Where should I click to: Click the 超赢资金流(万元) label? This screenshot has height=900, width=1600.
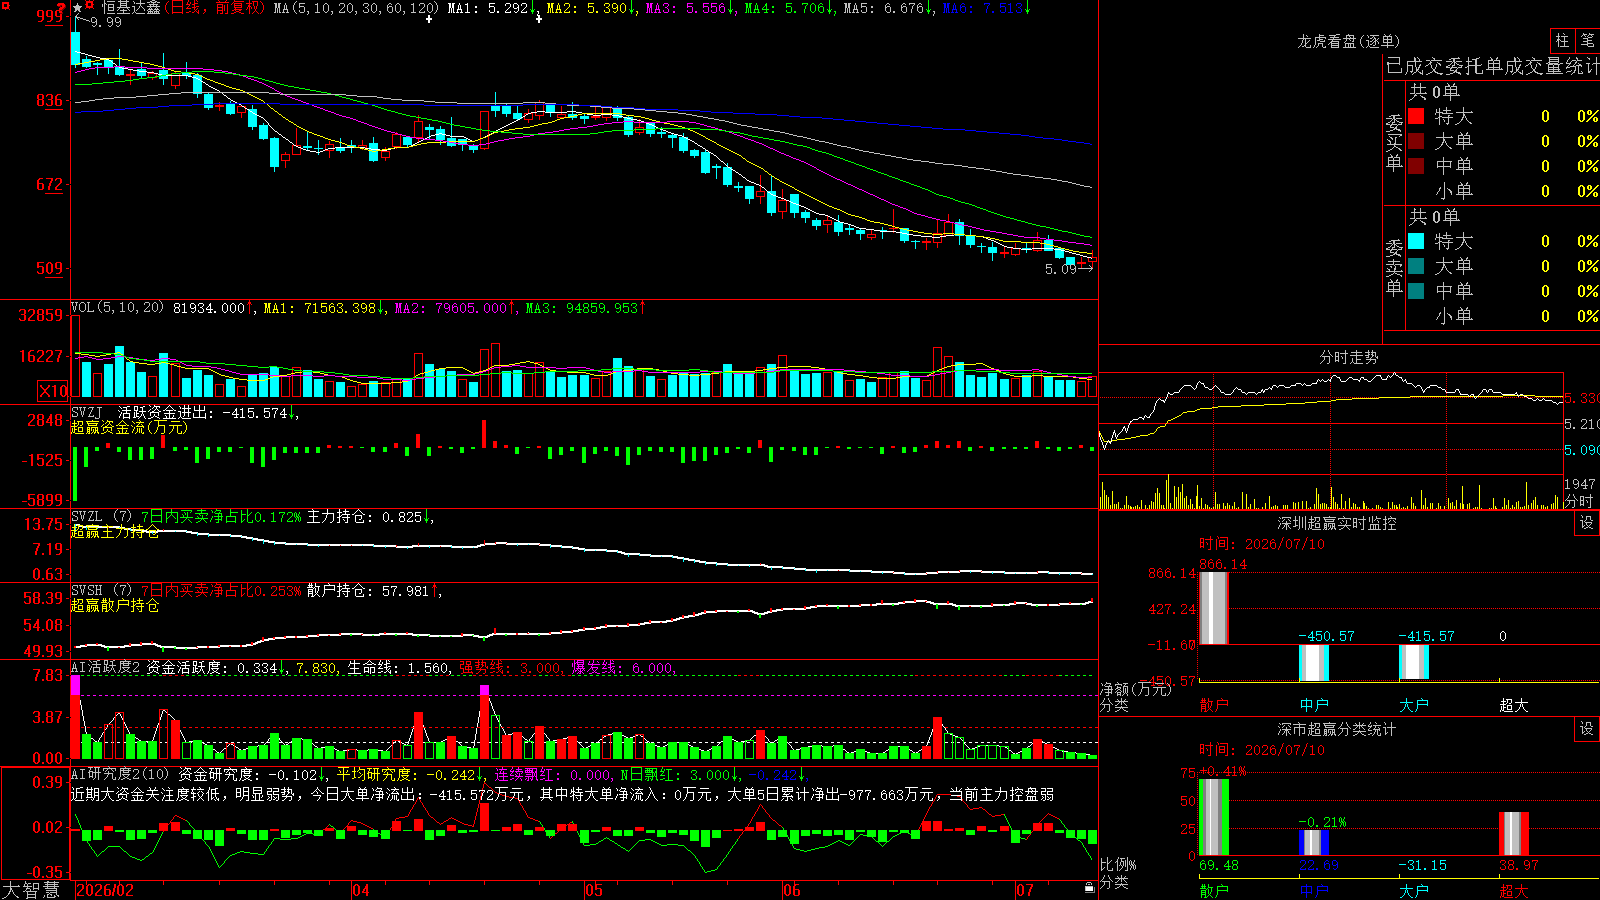point(129,427)
